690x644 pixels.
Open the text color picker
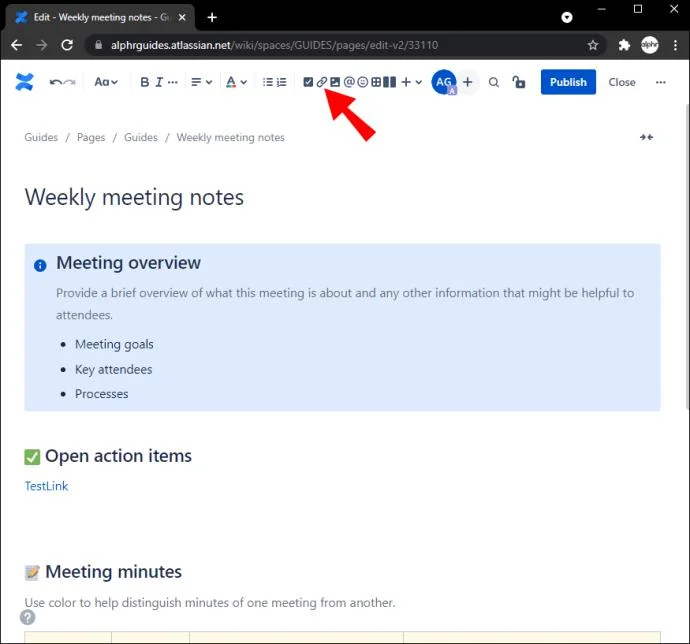[236, 82]
